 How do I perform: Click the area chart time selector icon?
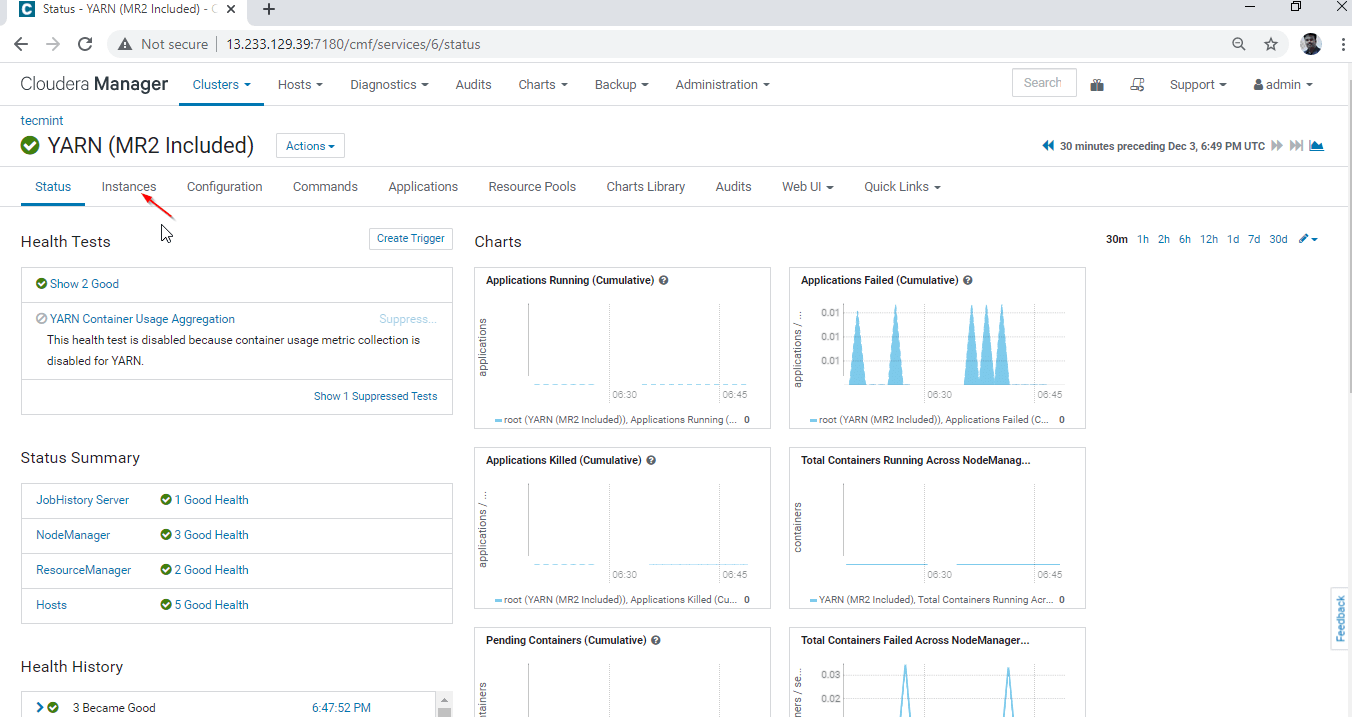(1317, 146)
